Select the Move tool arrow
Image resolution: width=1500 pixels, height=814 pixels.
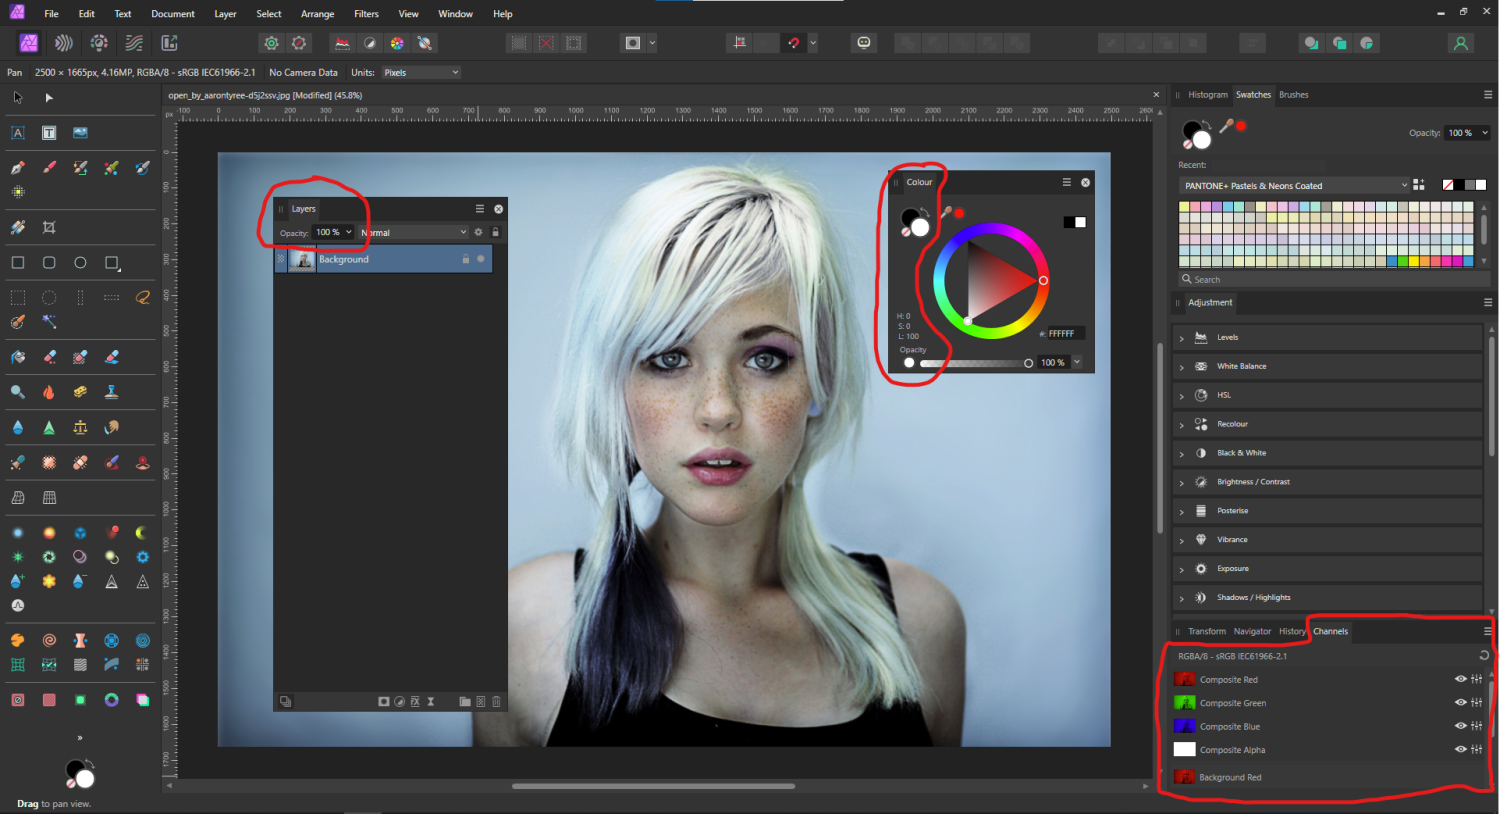click(18, 97)
